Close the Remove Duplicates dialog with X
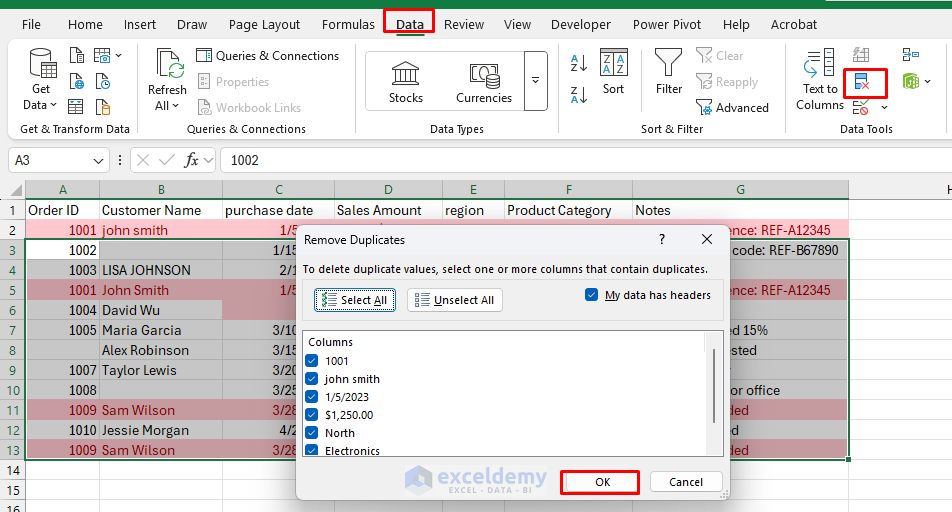The width and height of the screenshot is (952, 512). click(707, 239)
